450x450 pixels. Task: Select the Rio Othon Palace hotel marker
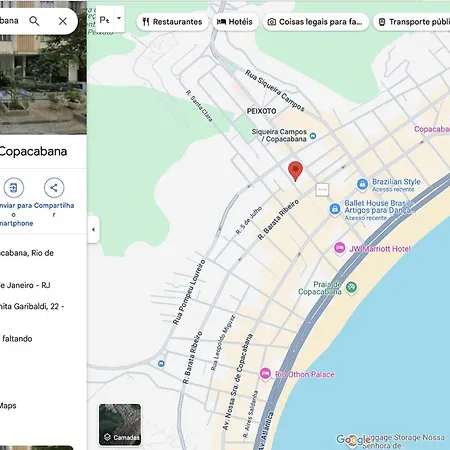(x=265, y=374)
